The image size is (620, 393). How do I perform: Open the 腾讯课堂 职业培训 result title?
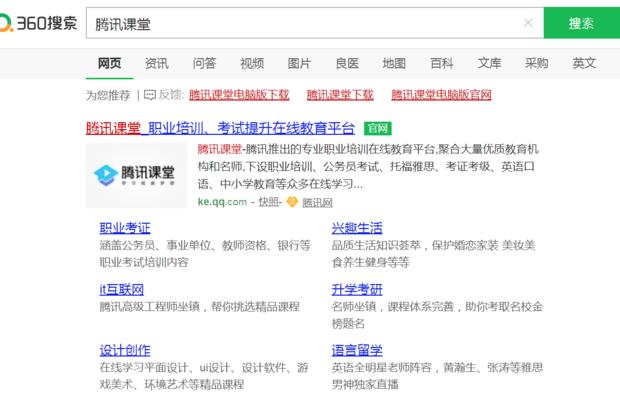pos(220,128)
